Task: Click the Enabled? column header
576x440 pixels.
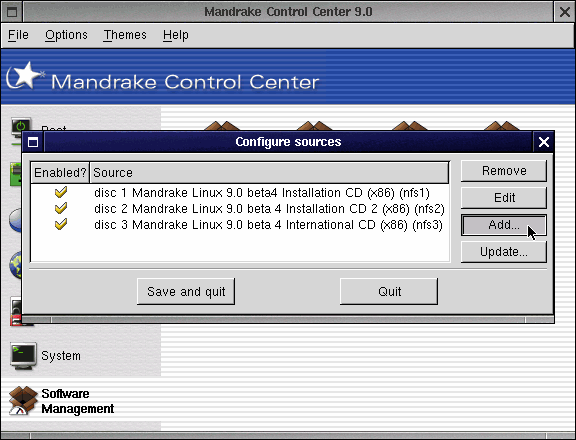Action: click(60, 172)
